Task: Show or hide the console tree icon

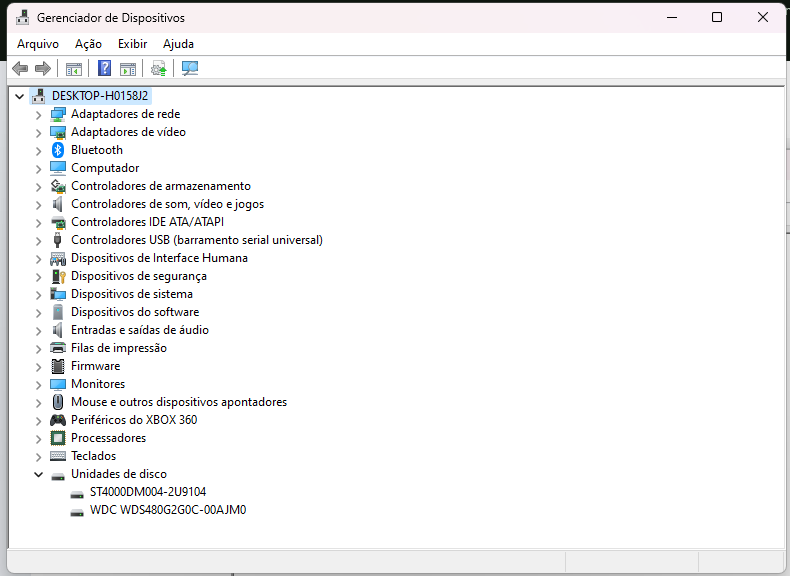Action: (74, 69)
